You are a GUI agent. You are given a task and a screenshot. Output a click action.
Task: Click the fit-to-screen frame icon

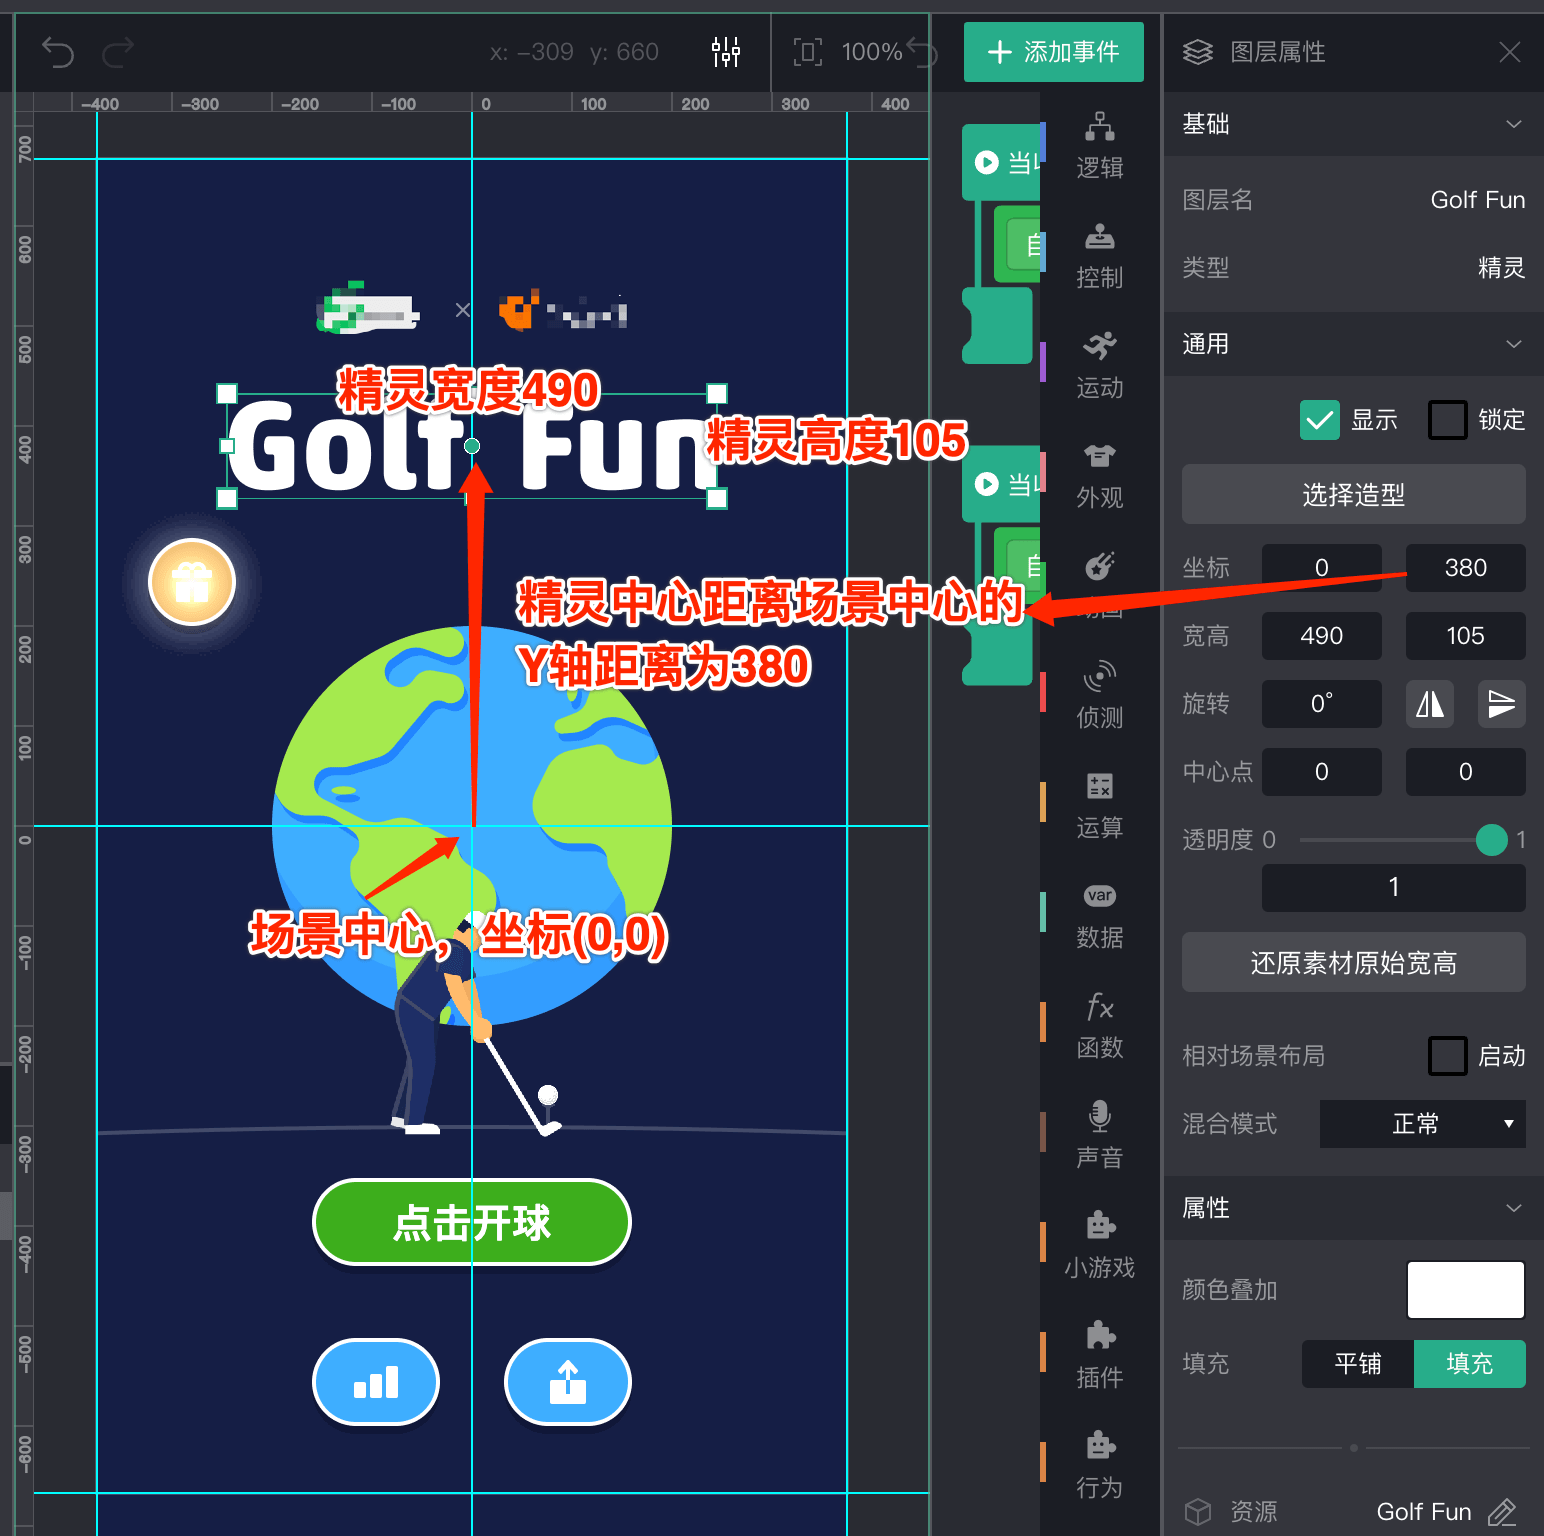[x=807, y=52]
